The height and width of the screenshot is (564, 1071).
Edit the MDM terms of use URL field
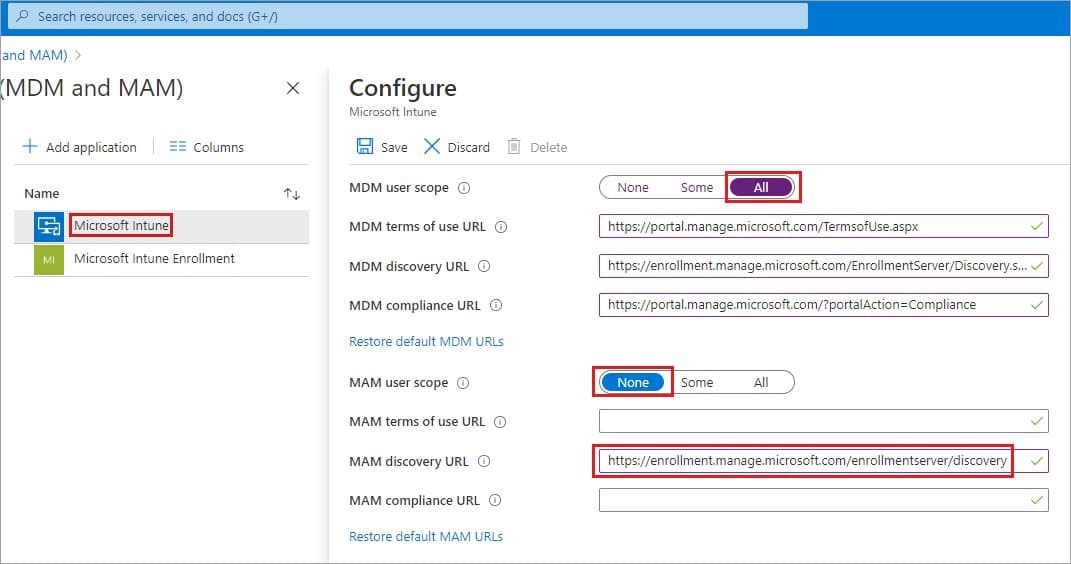[x=824, y=226]
